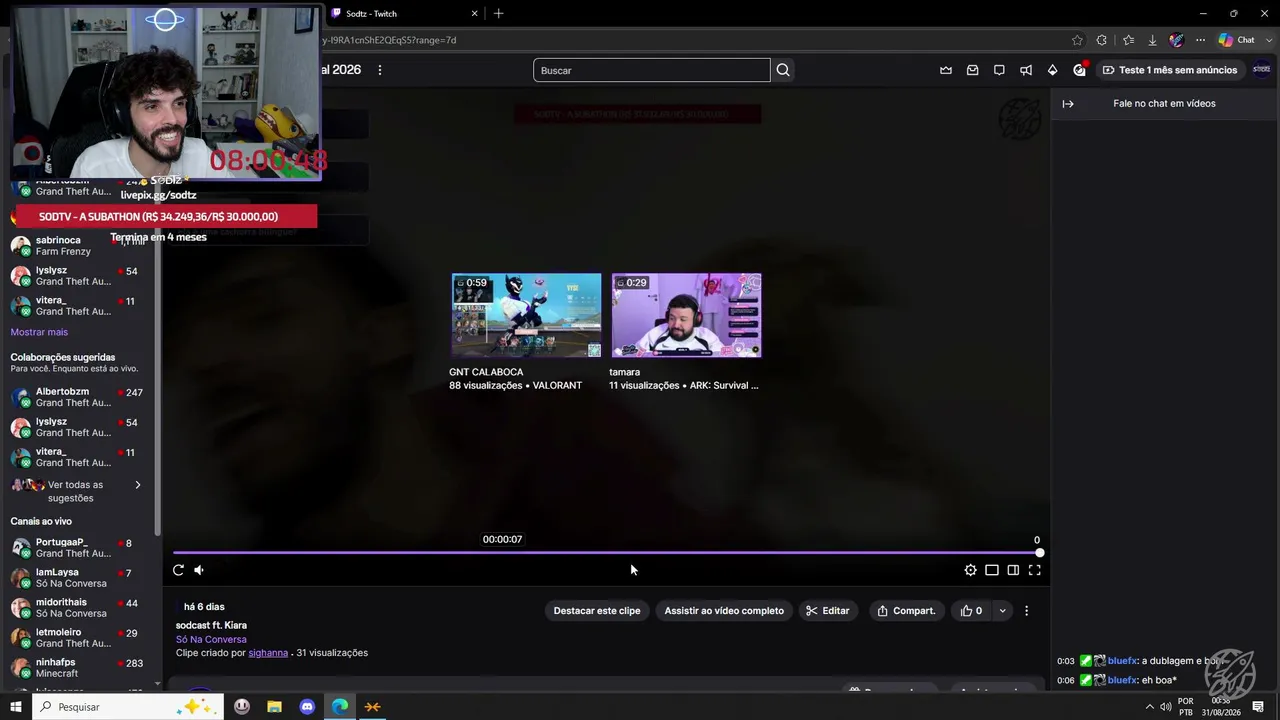Viewport: 1280px width, 720px height.
Task: Open the clip Editar scissors button
Action: [828, 611]
